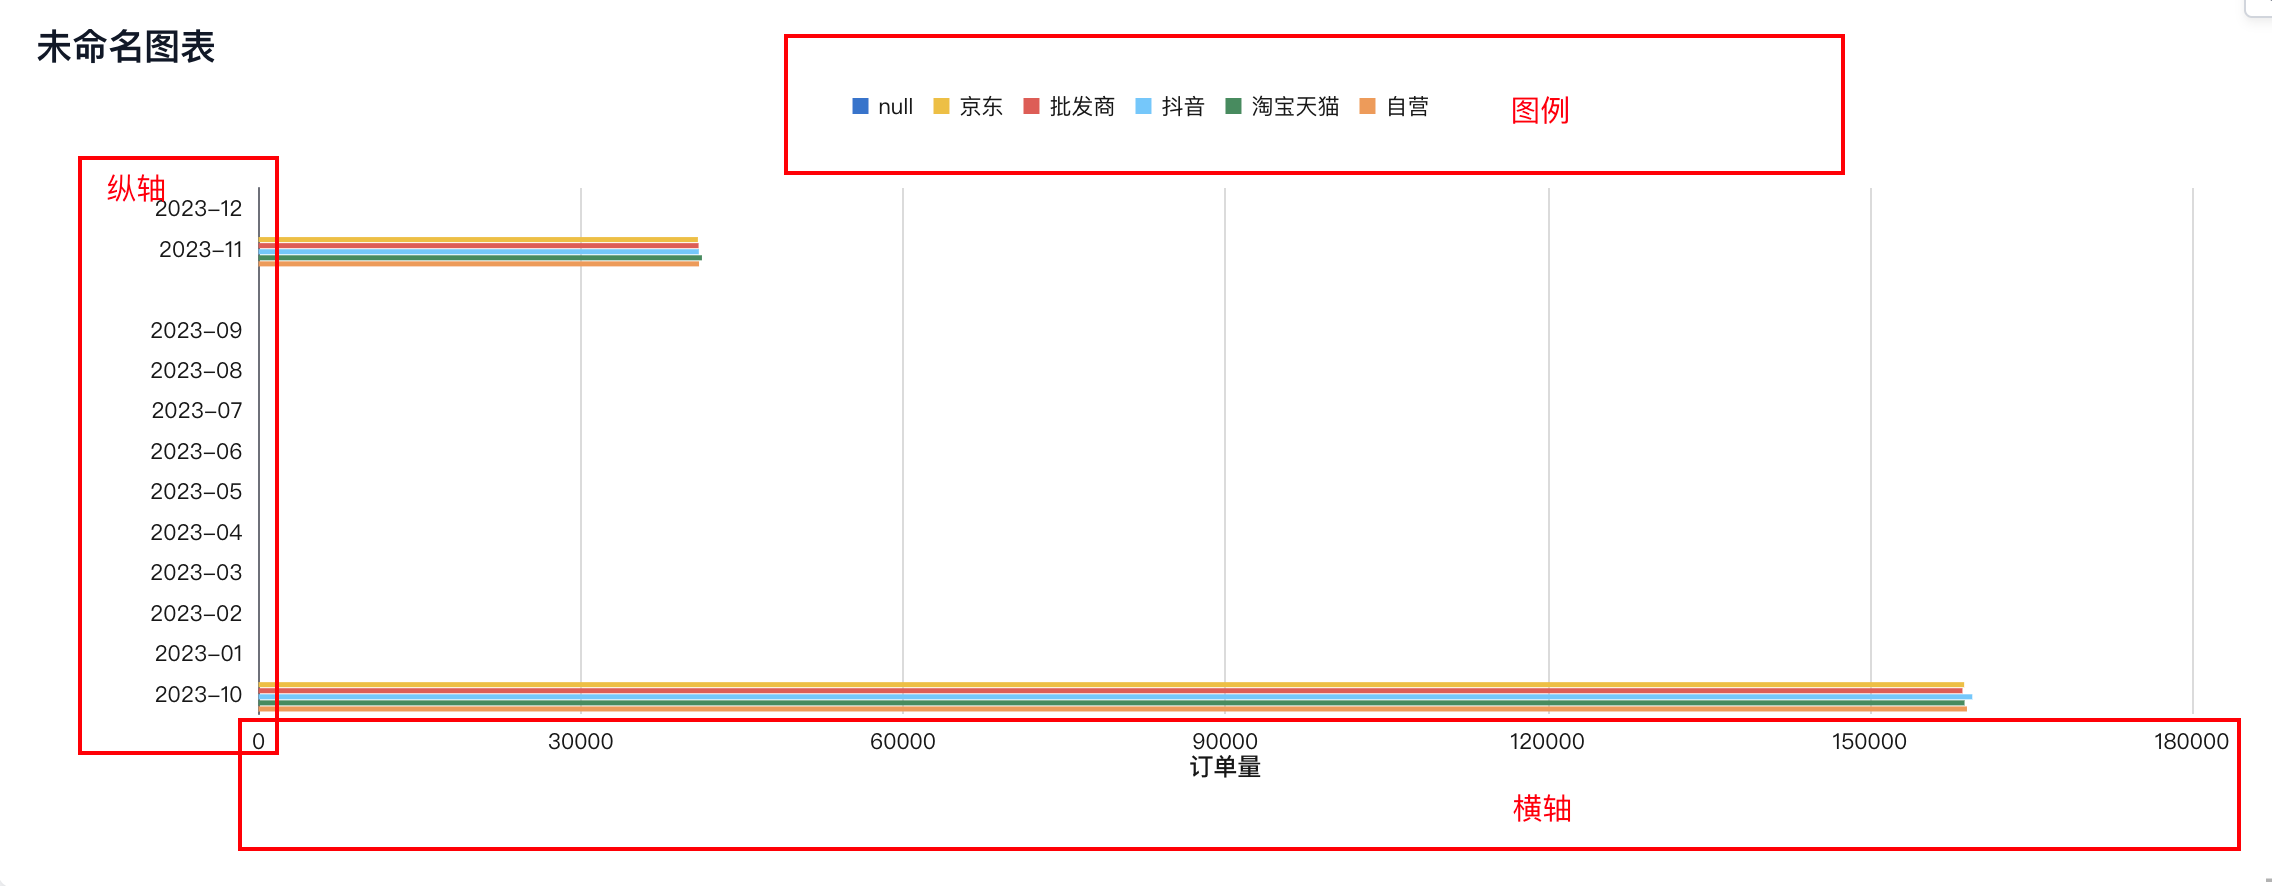Select the chart title 未命名图表

click(x=126, y=47)
